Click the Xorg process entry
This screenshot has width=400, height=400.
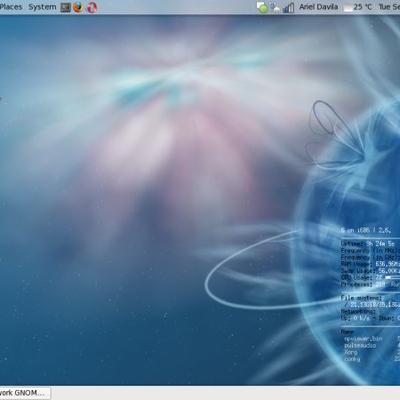pyautogui.click(x=351, y=352)
